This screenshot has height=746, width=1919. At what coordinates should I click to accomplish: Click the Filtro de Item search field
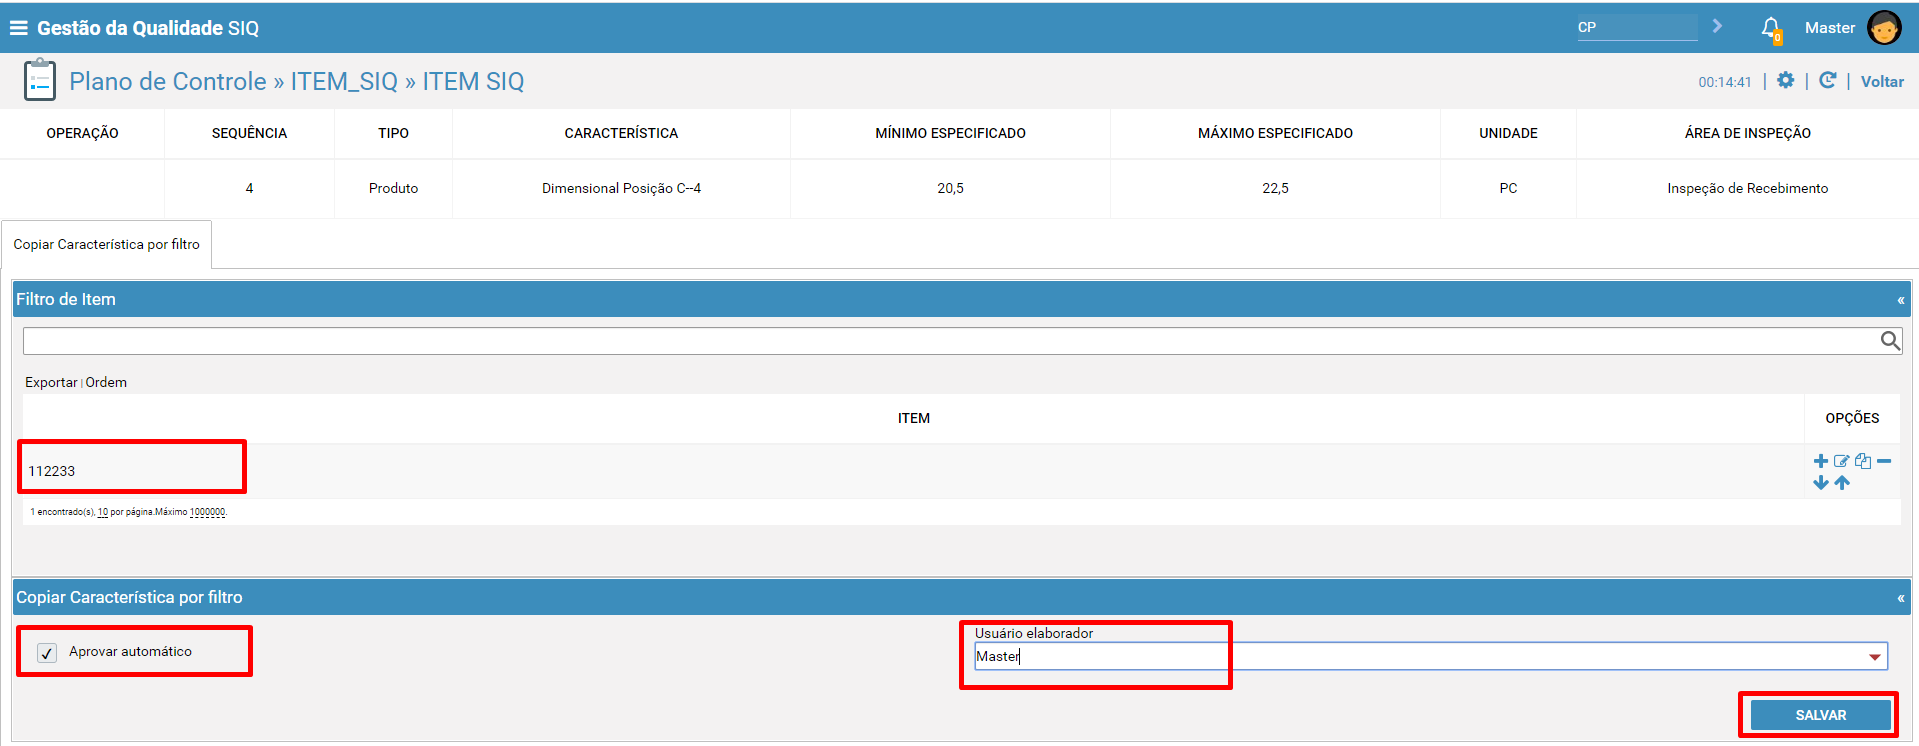[x=950, y=341]
